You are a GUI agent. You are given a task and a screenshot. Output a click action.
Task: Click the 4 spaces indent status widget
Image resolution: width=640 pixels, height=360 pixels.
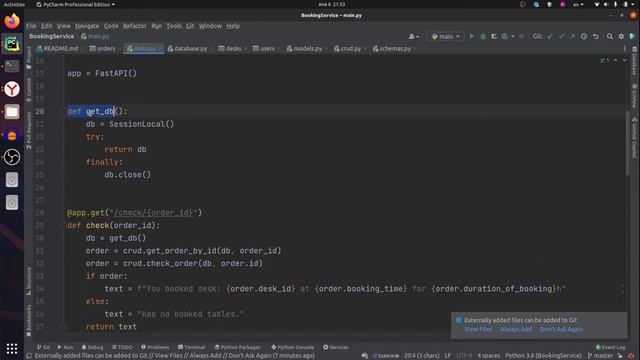489,356
